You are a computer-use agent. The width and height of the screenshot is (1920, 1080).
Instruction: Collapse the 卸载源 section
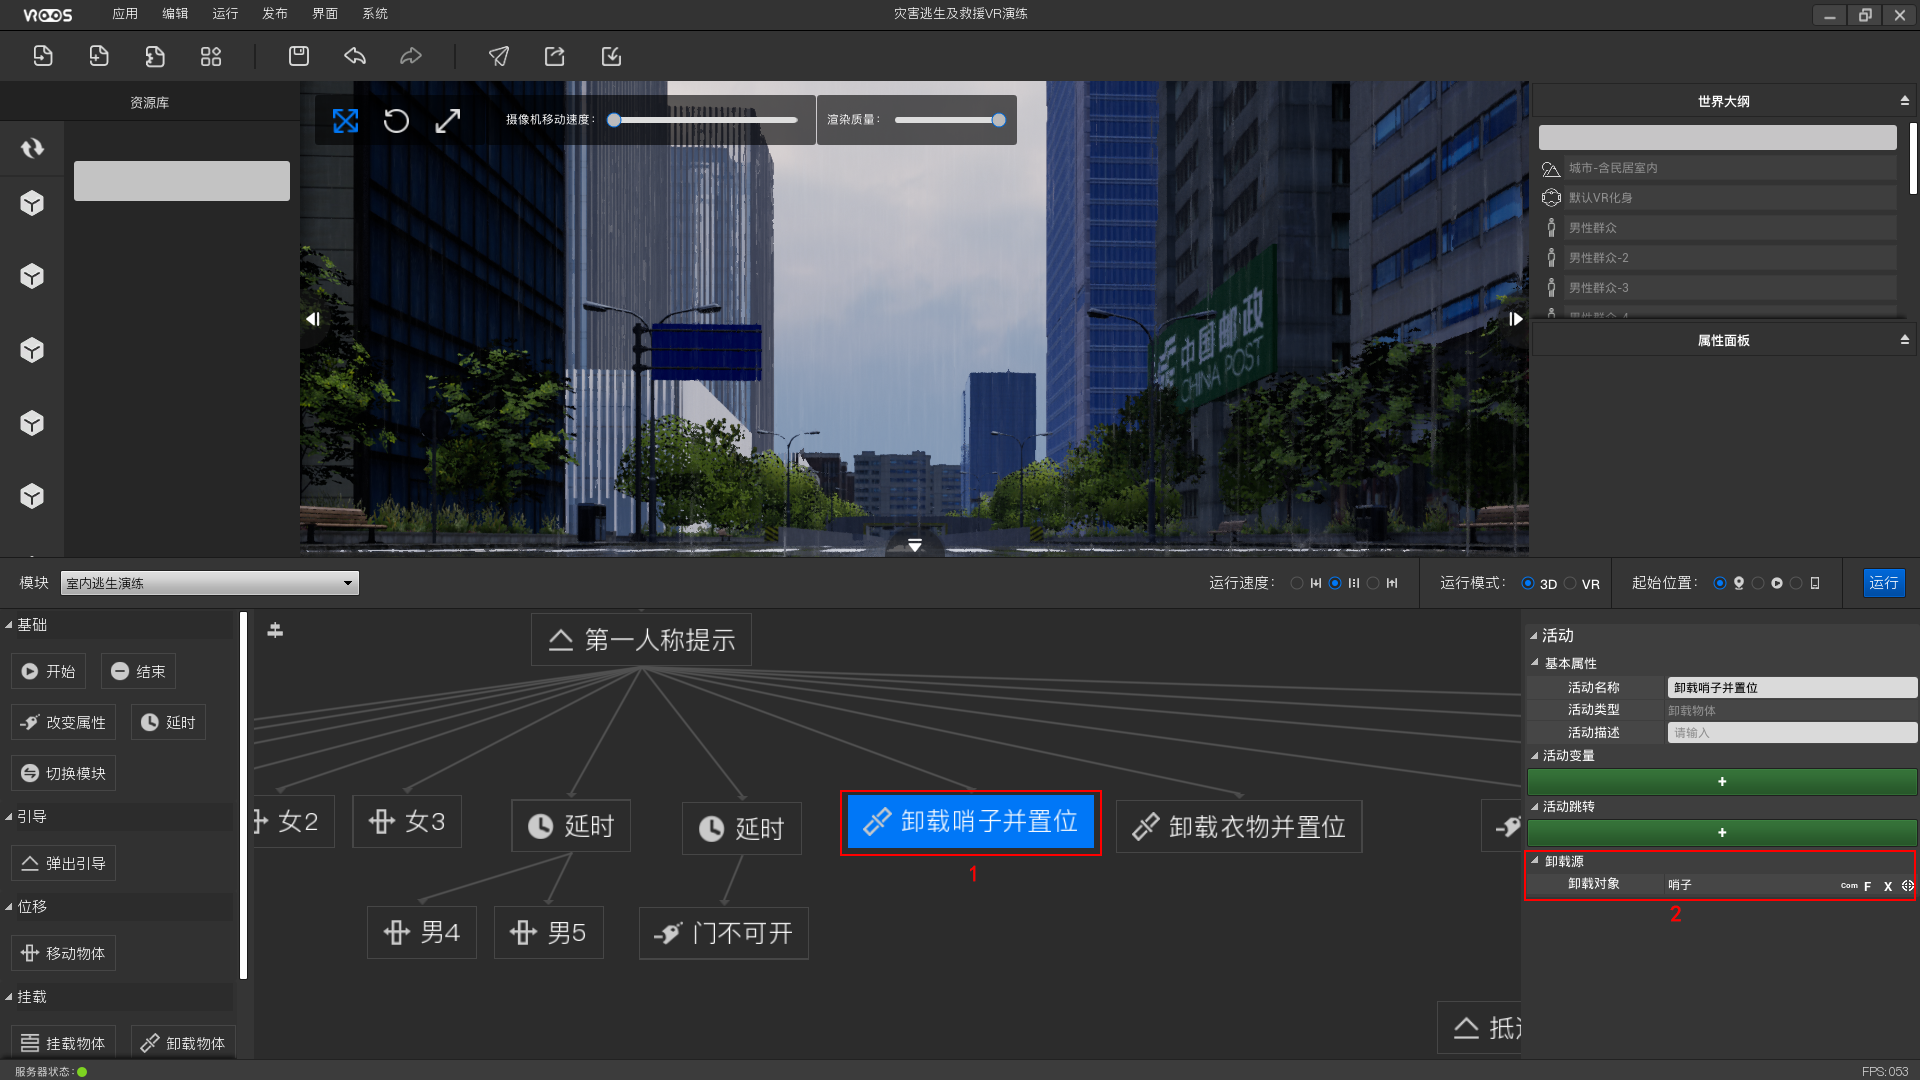point(1534,860)
